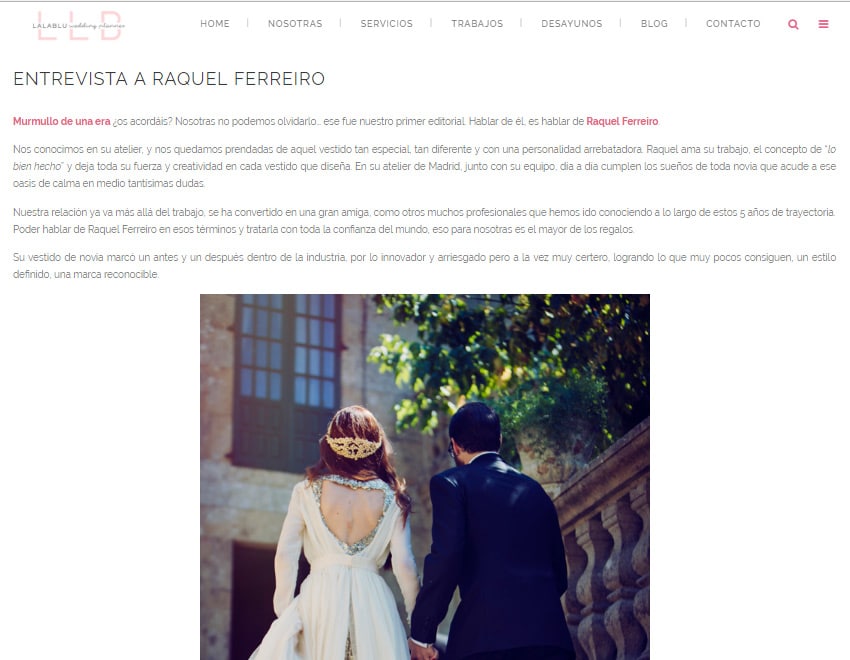850x660 pixels.
Task: Click the bride's golden headpiece in photo
Action: click(353, 448)
